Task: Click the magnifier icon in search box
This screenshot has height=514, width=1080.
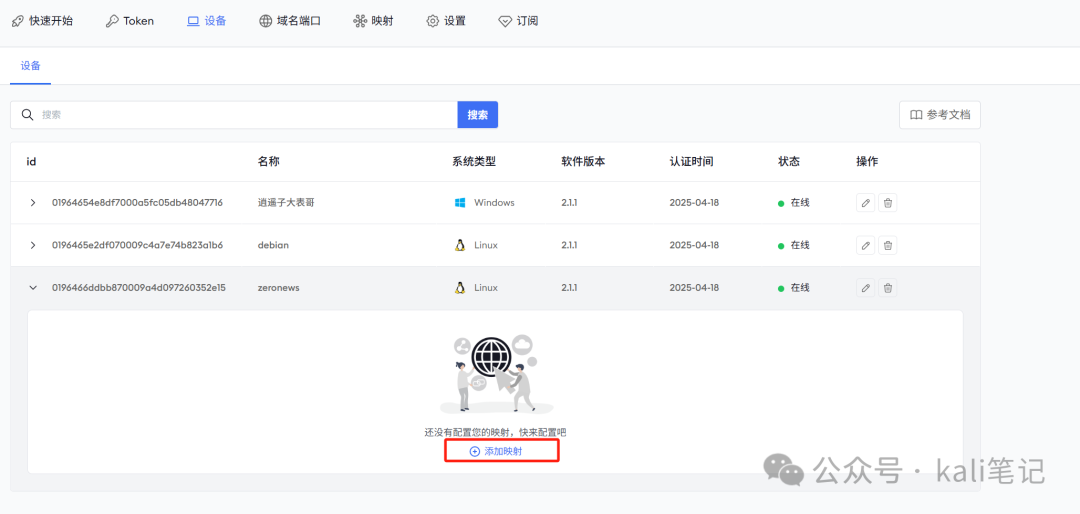Action: [28, 115]
